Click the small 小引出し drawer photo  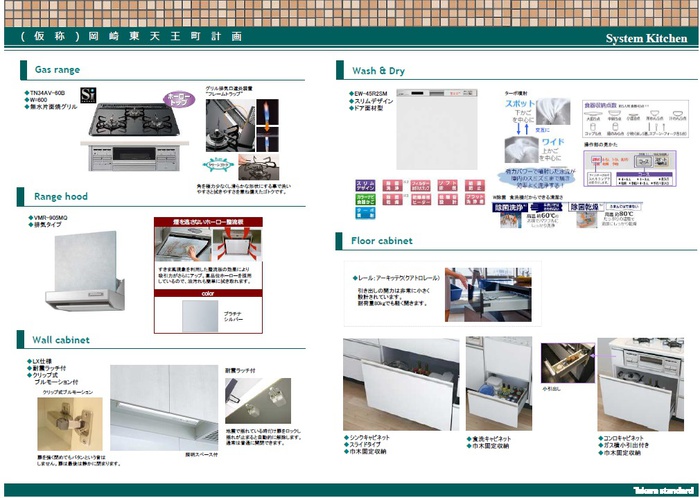click(x=567, y=363)
